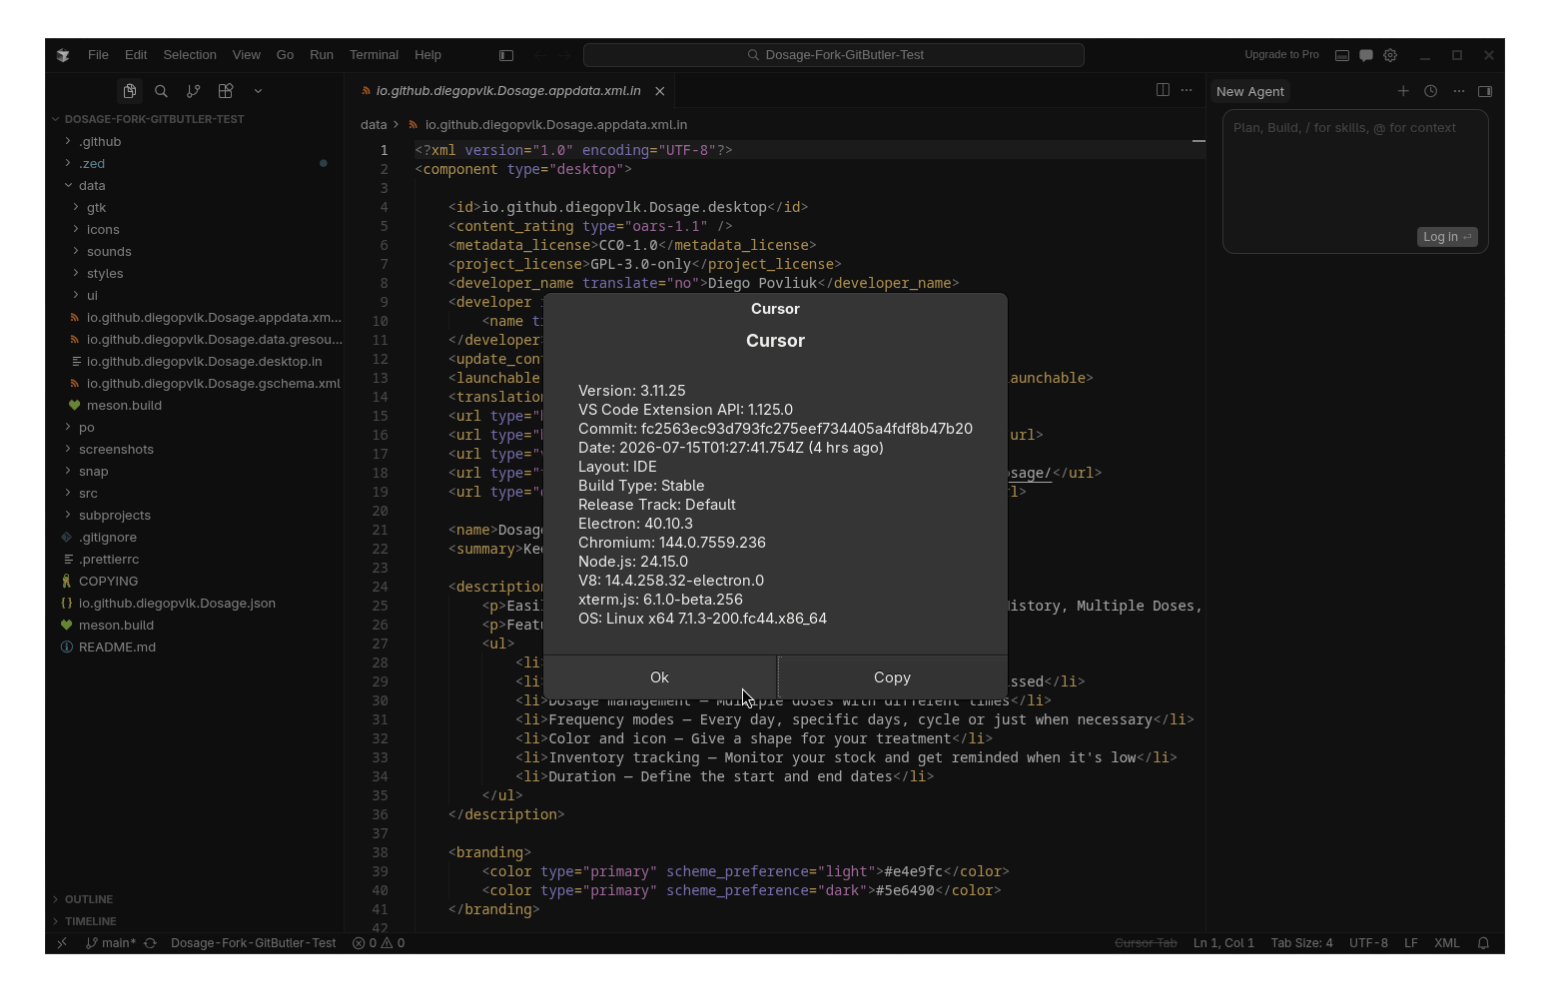
Task: Click the Dosage-Fork-GitButler-Test search box
Action: (834, 55)
